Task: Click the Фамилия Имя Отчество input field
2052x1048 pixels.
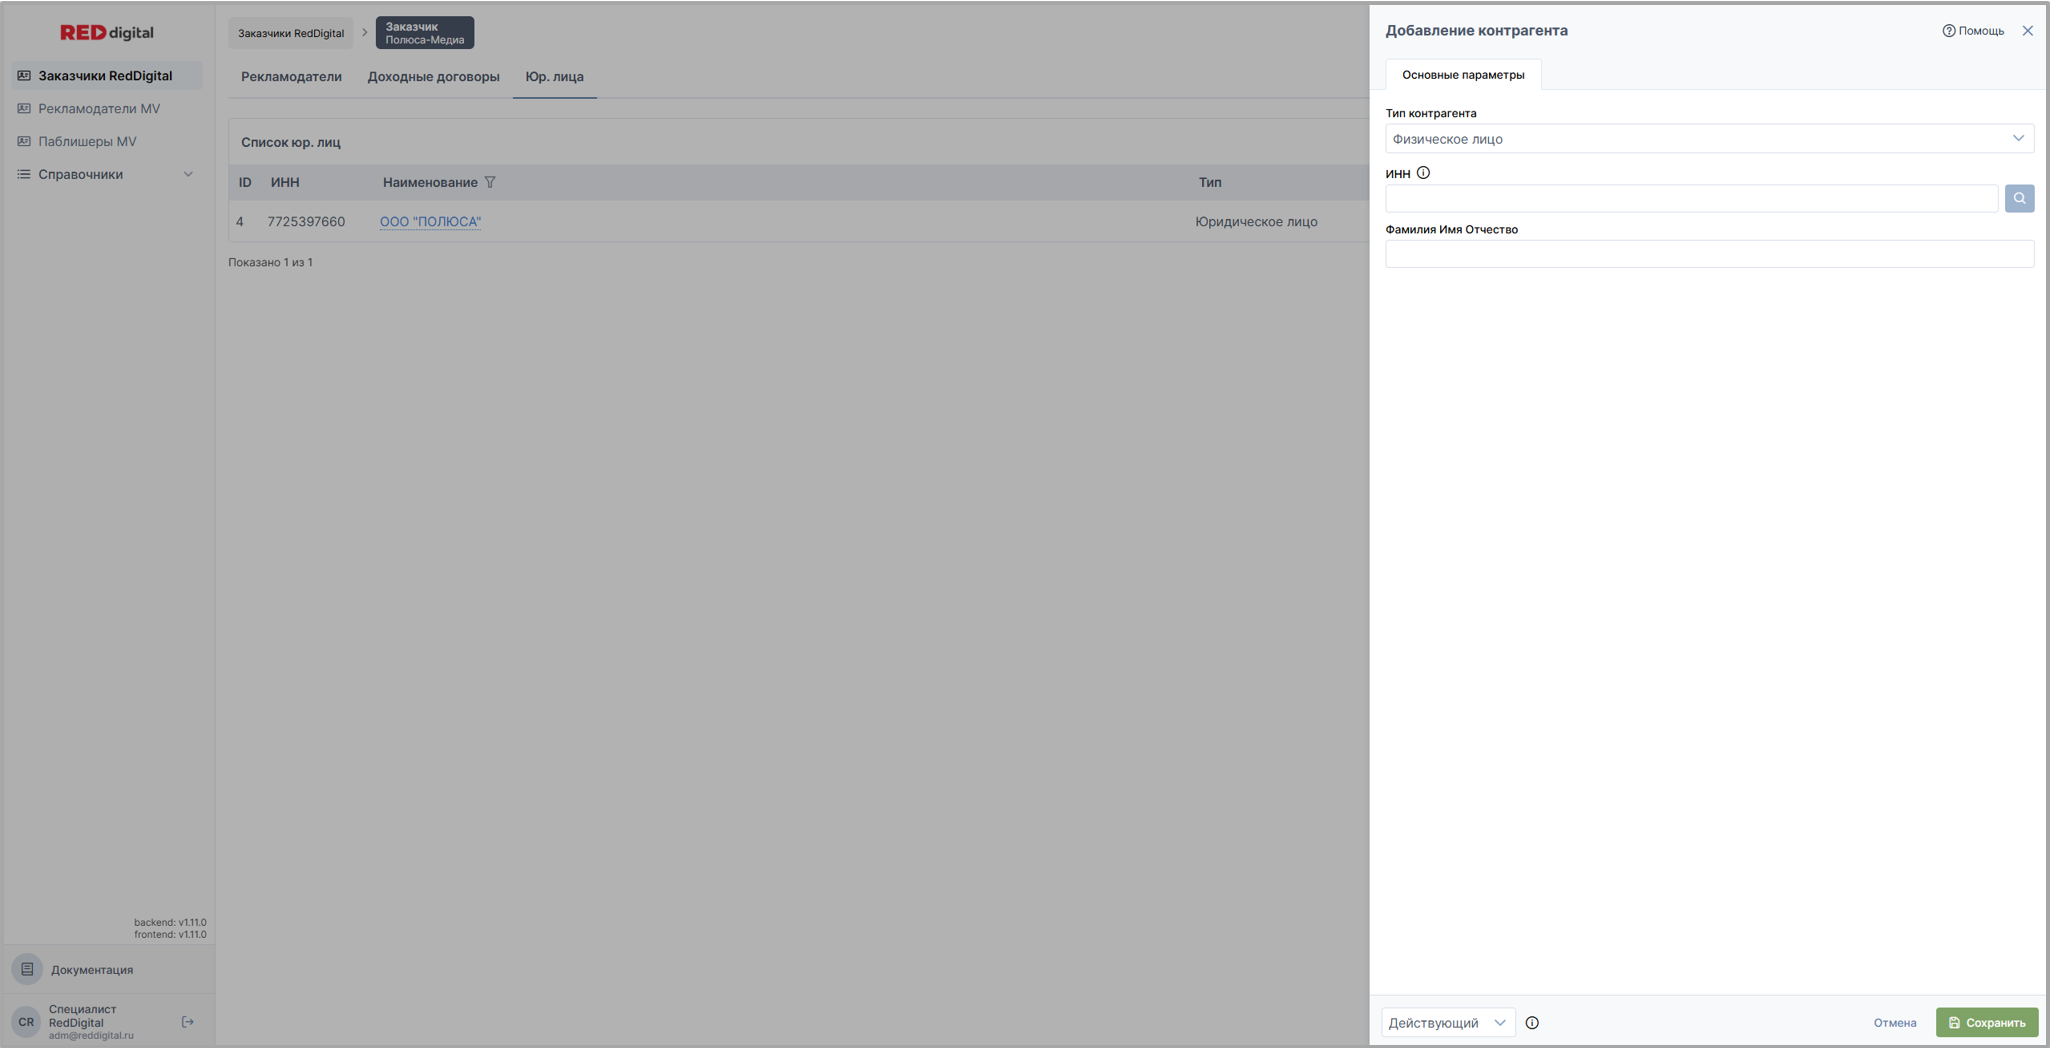Action: click(x=1708, y=254)
